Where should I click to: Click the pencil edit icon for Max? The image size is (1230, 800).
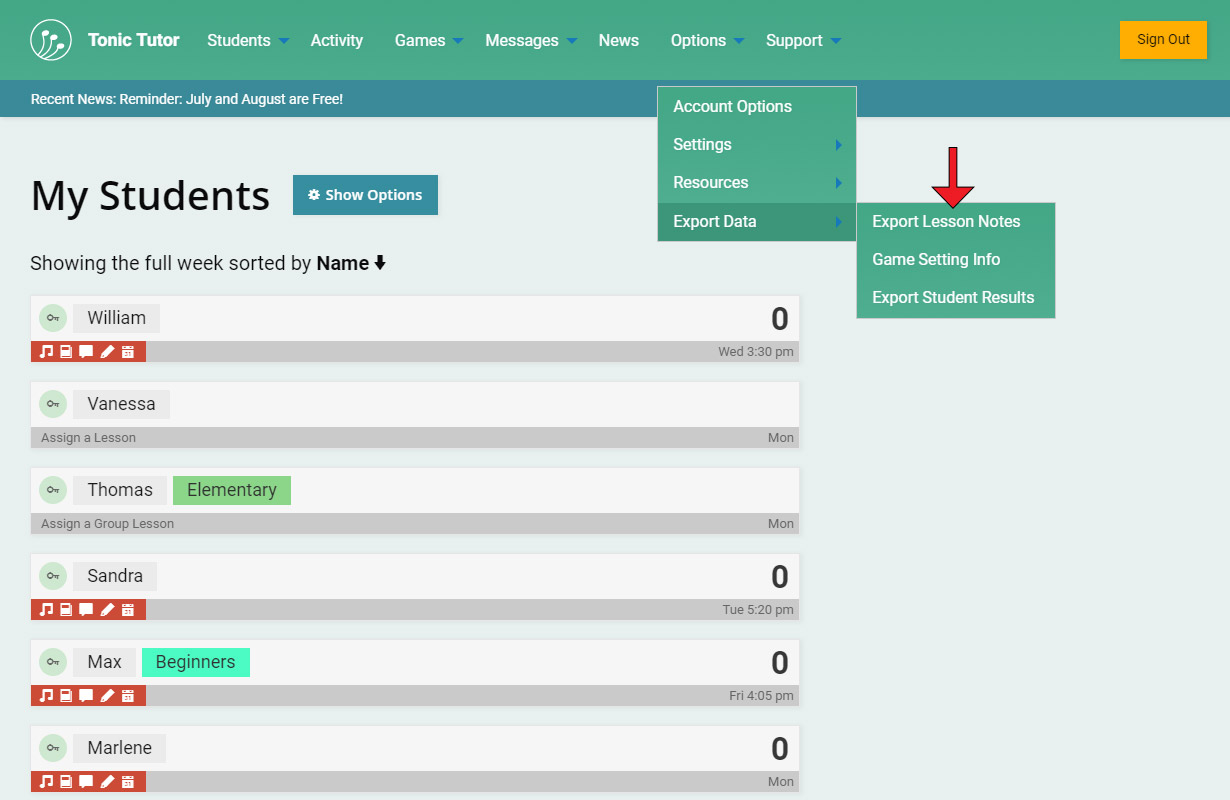coord(107,696)
